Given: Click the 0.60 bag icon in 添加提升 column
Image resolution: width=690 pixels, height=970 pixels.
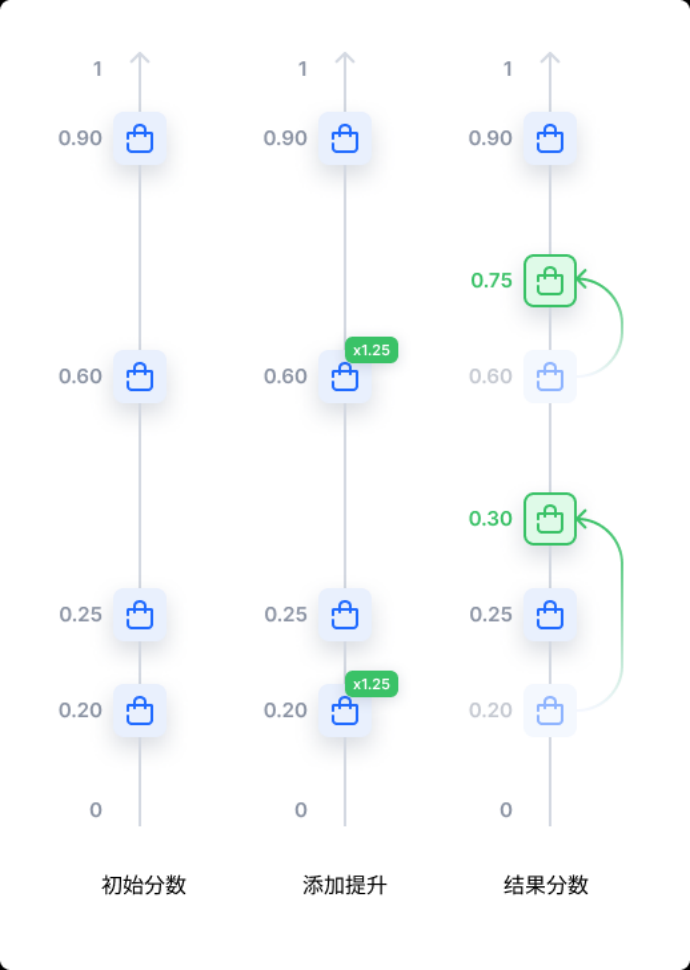Looking at the screenshot, I should click(345, 376).
